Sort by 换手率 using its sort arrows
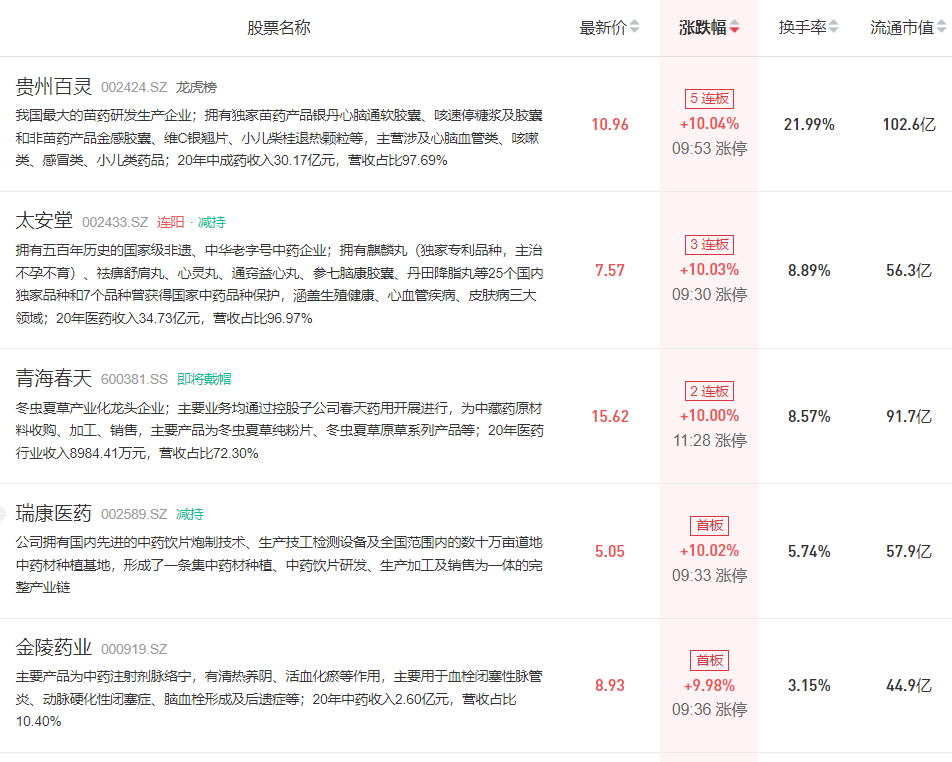Viewport: 952px width, 762px height. coord(834,27)
